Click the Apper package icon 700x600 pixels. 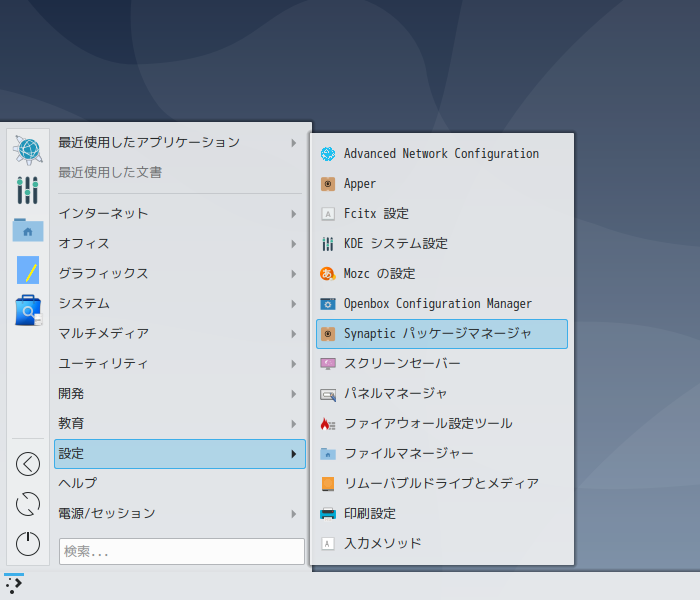(x=328, y=184)
